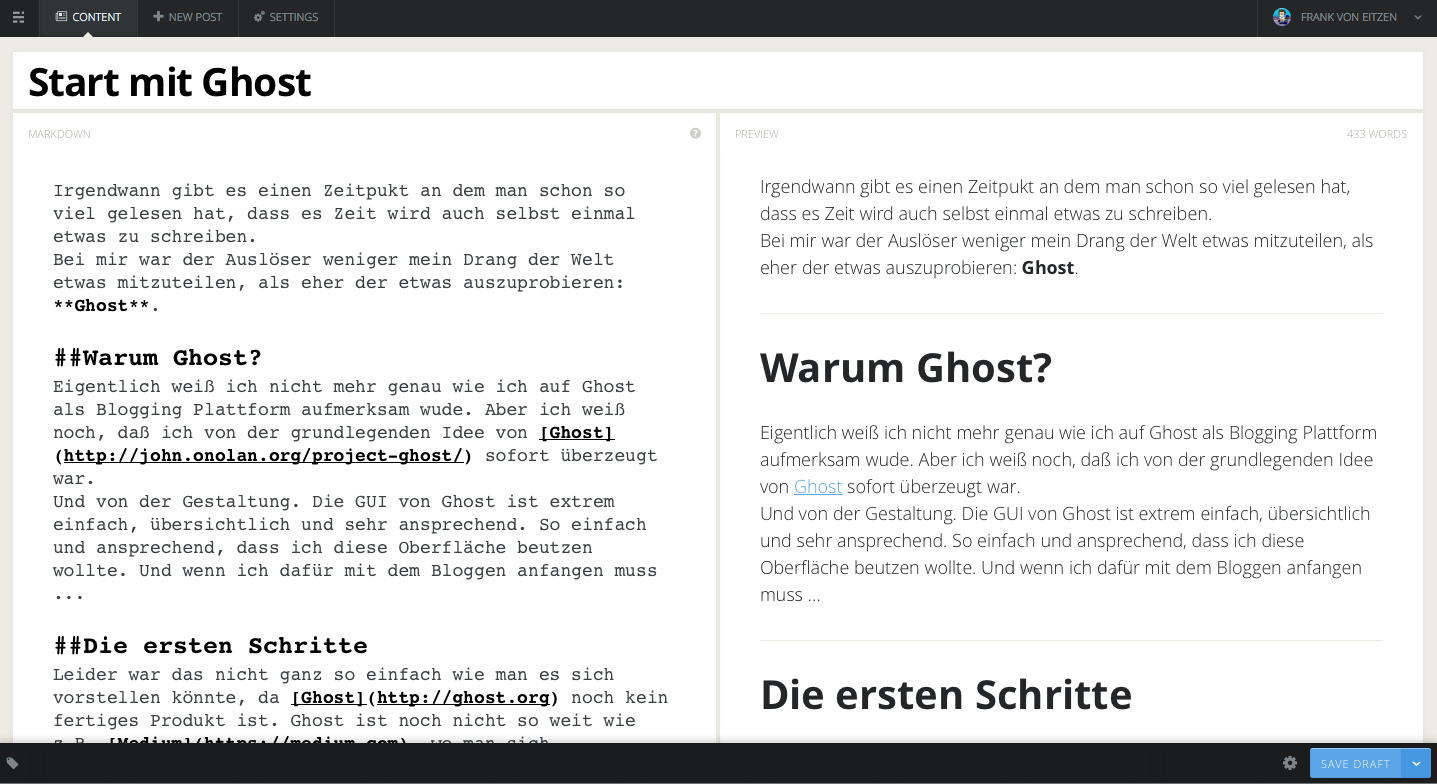Click Frank von Eitzen's avatar icon
Viewport: 1437px width, 784px height.
1282,16
